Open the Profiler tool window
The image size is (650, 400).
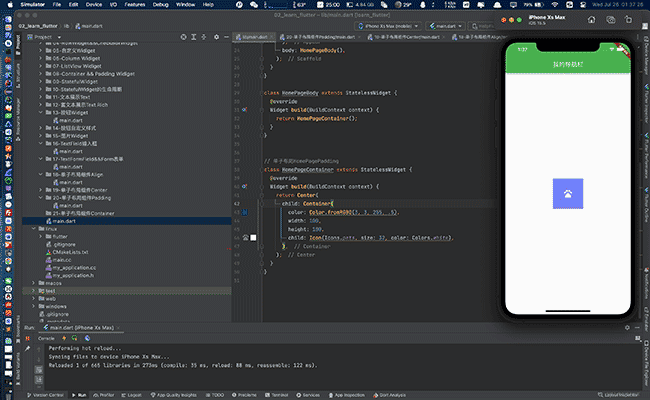[103, 395]
